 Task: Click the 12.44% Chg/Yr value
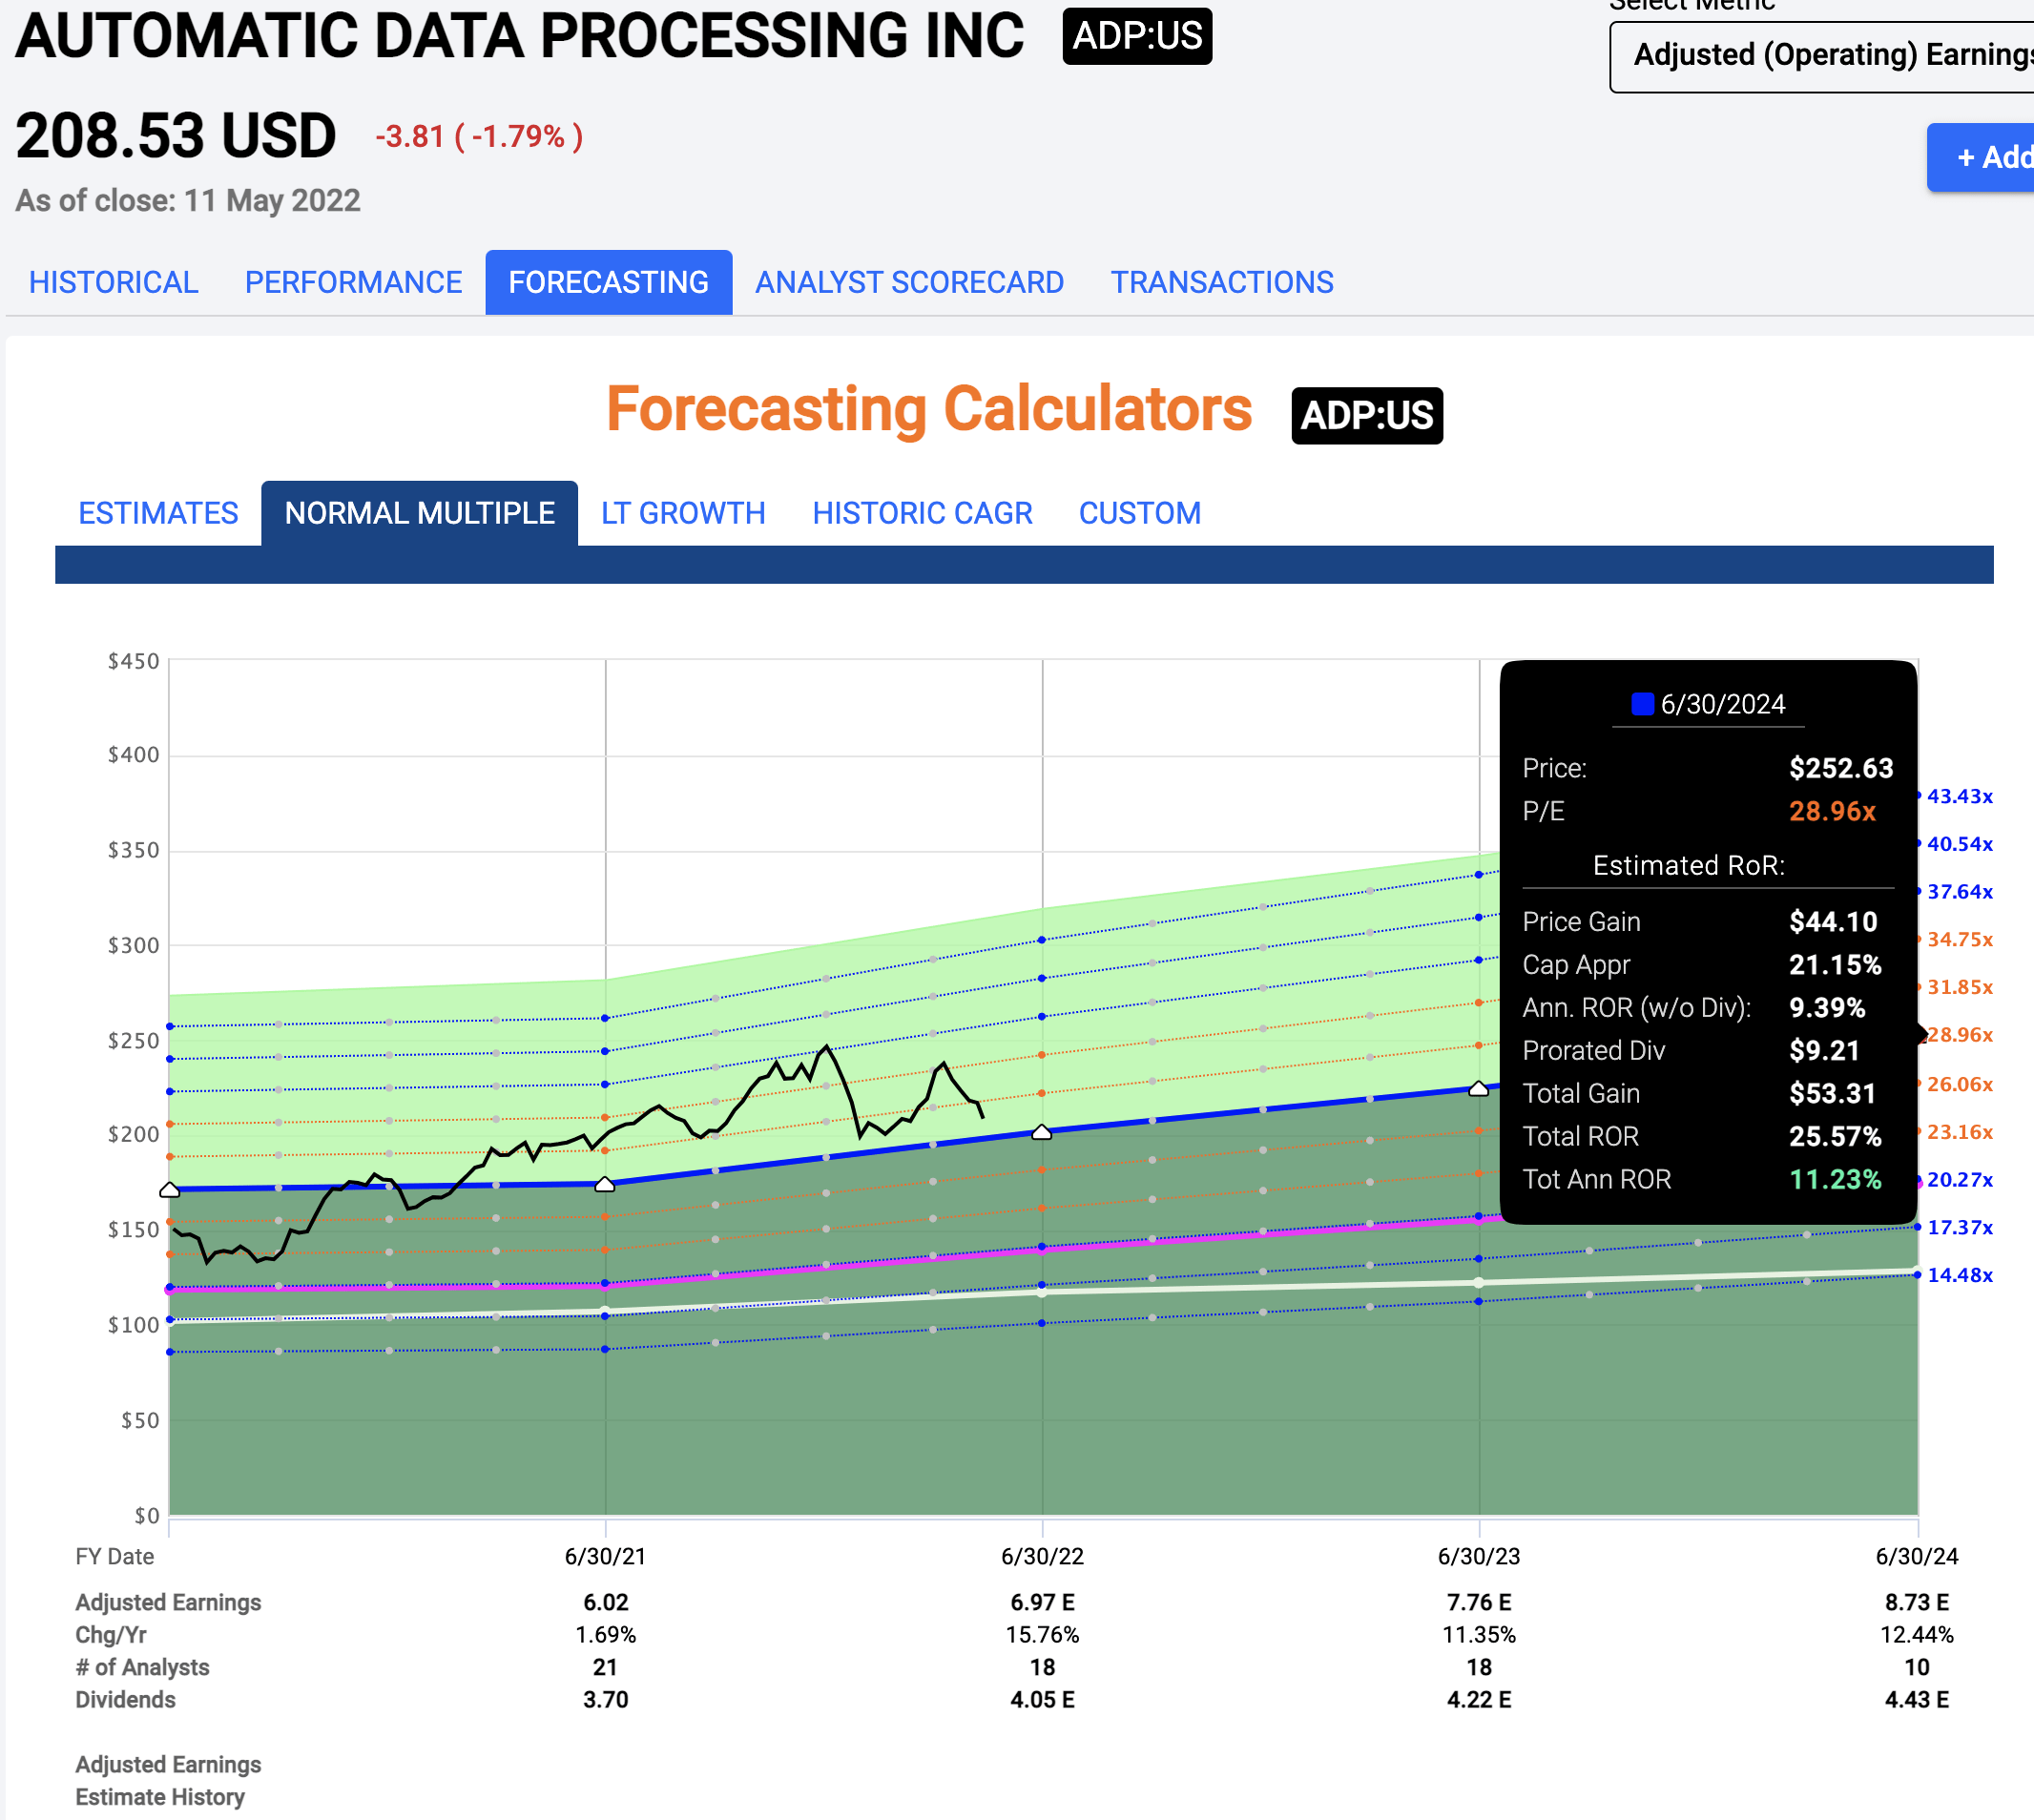(1916, 1635)
